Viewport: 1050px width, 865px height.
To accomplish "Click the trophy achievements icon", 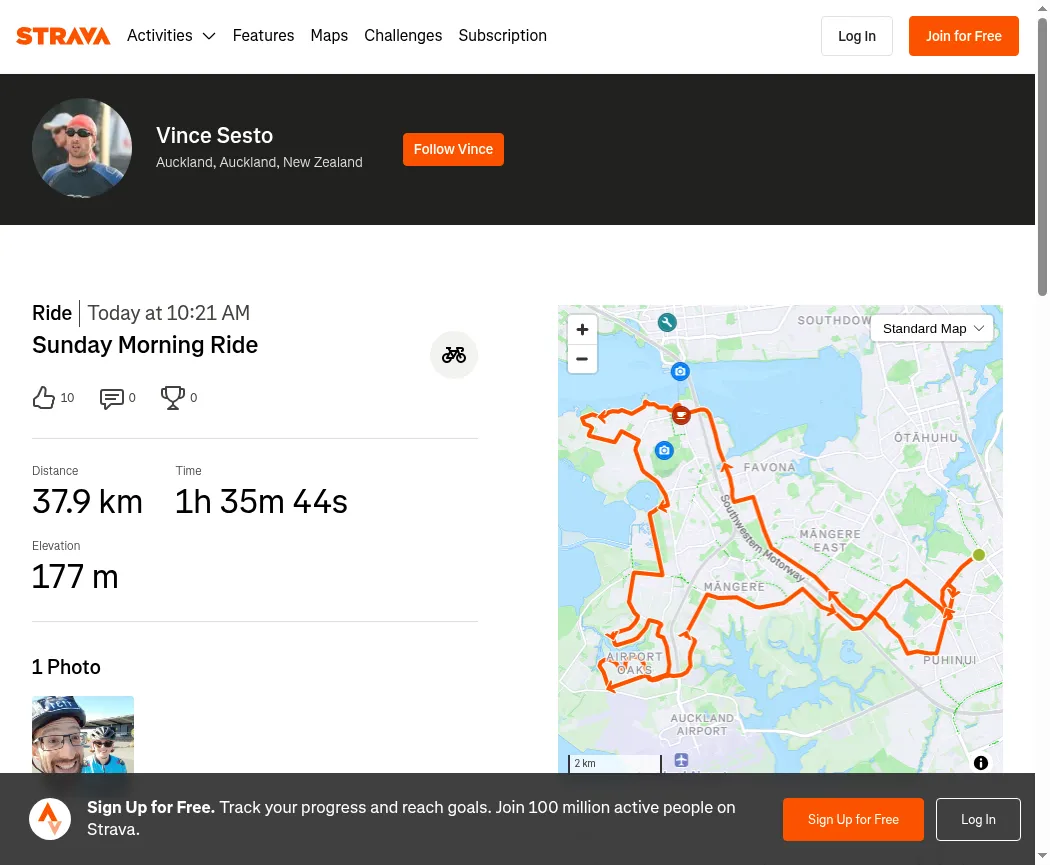I will [173, 398].
